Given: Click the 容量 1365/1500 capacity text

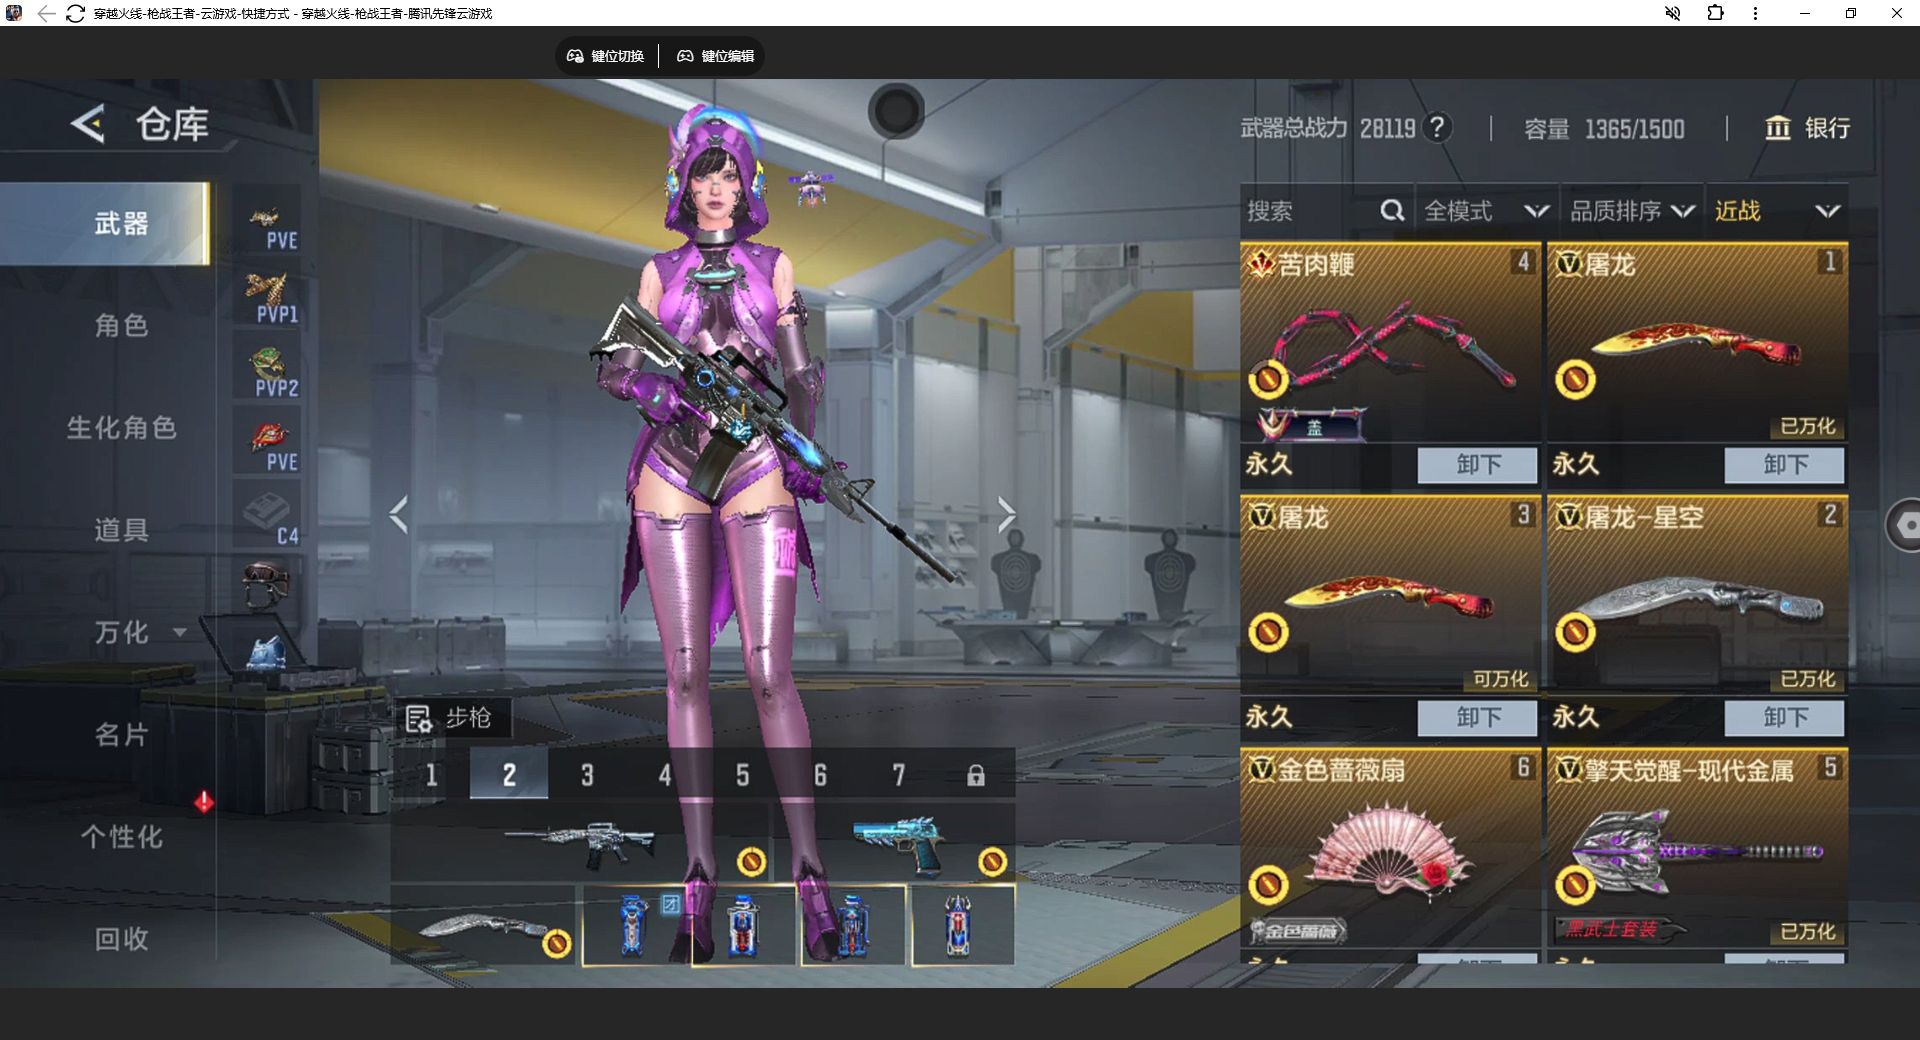Looking at the screenshot, I should tap(1604, 129).
